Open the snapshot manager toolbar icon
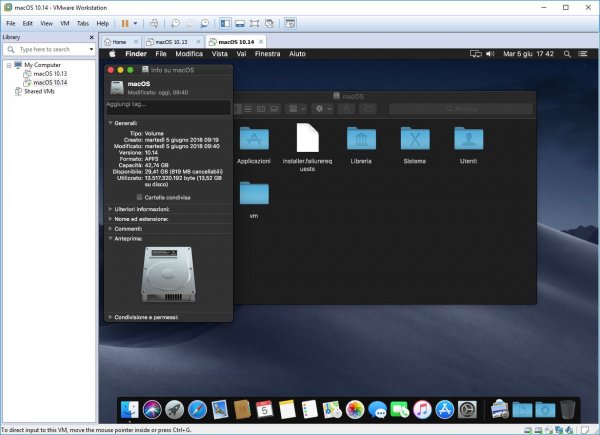The height and width of the screenshot is (435, 600). coord(205,23)
